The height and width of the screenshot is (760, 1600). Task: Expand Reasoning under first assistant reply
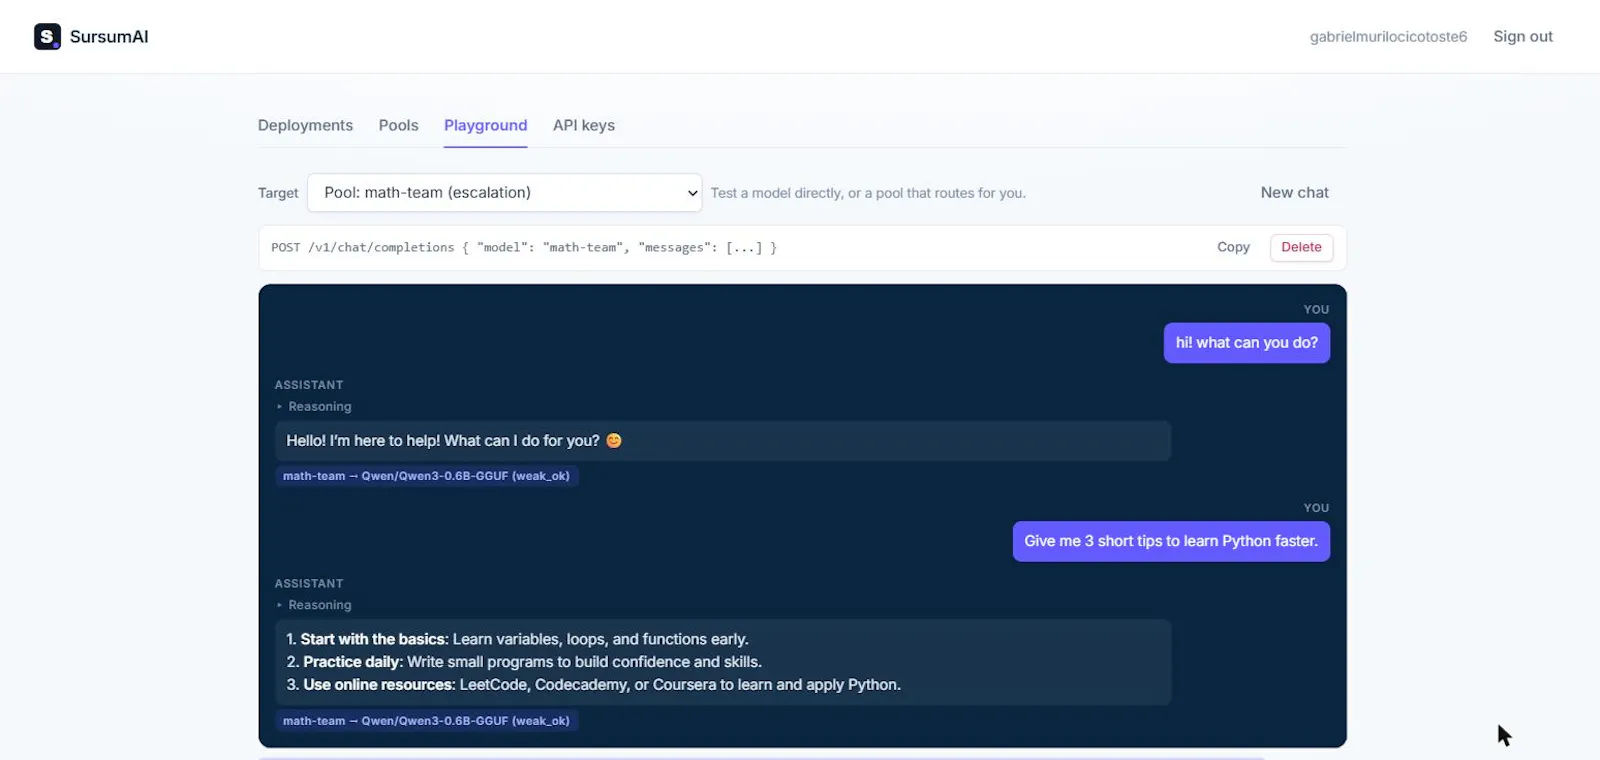click(x=314, y=407)
